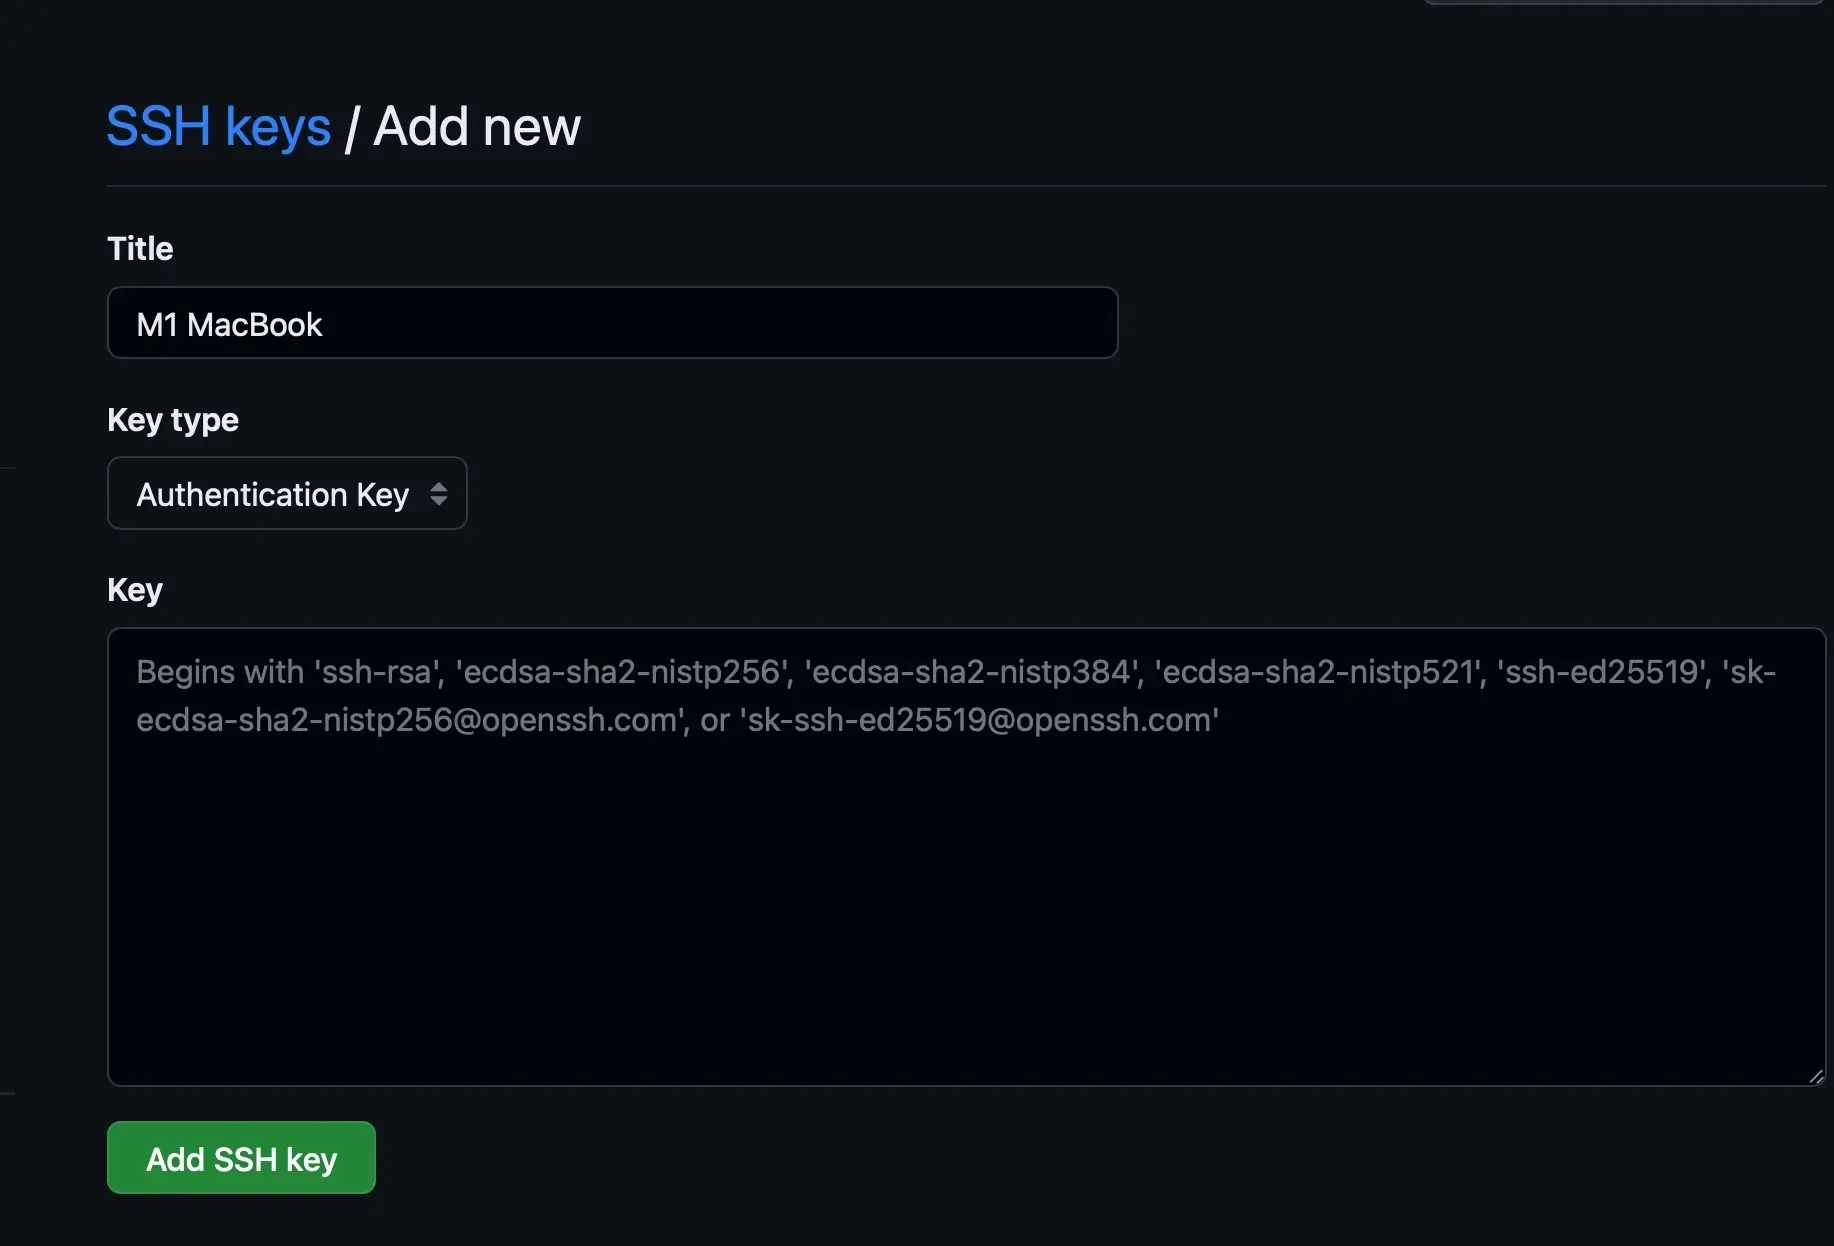Click the blank middle area of Key textarea

point(965,900)
